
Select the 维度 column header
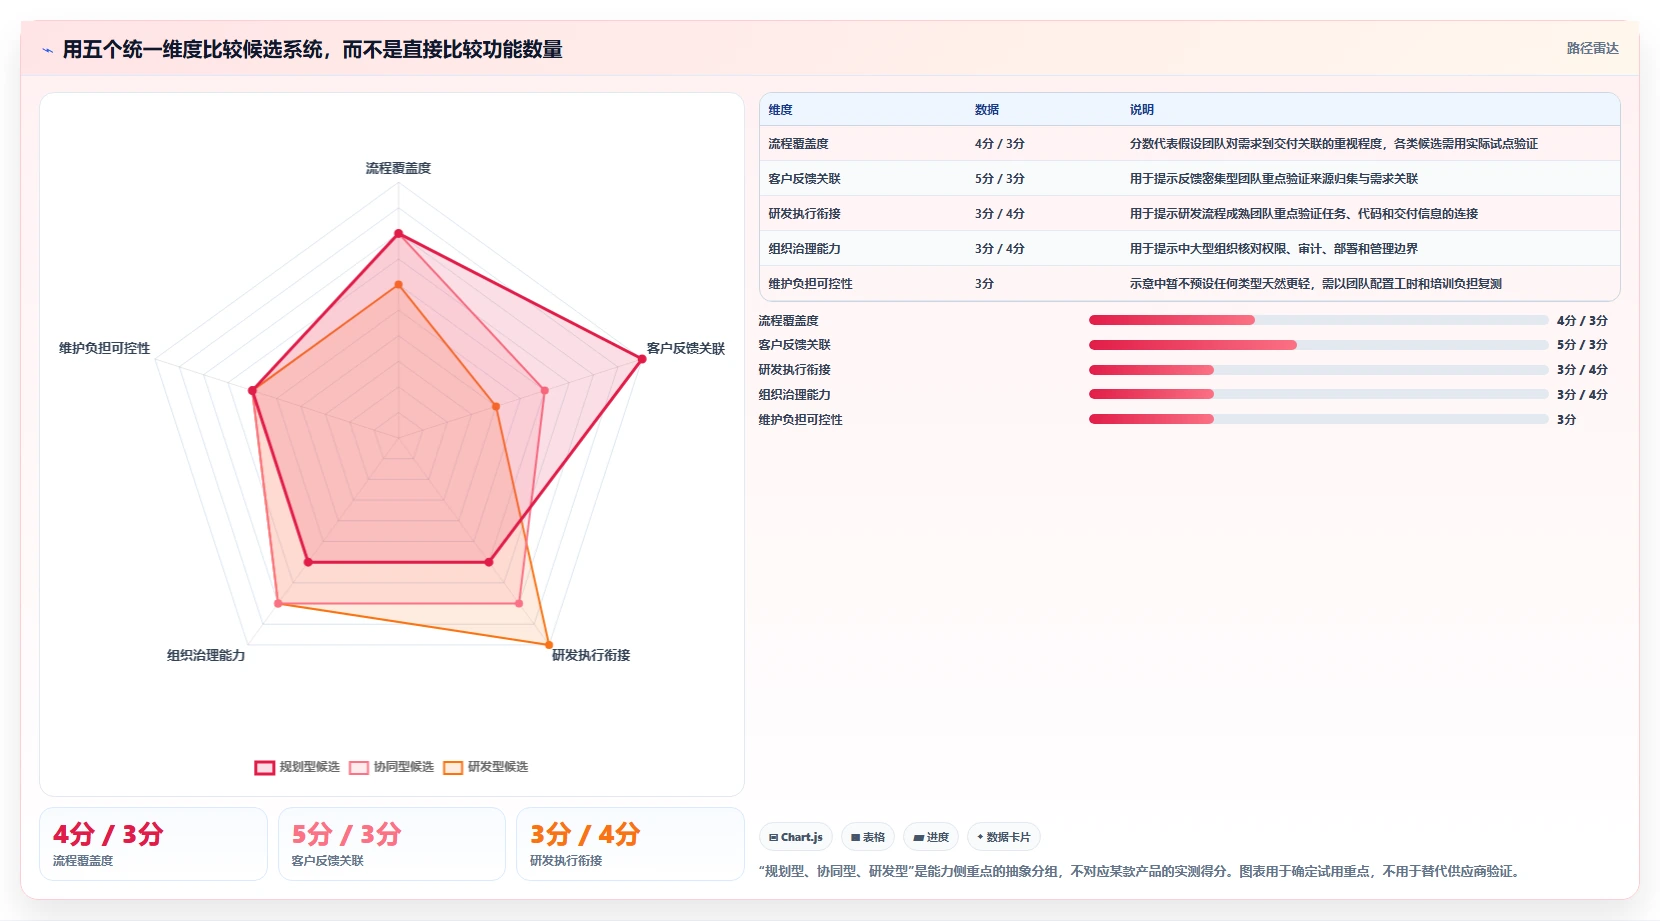click(780, 110)
